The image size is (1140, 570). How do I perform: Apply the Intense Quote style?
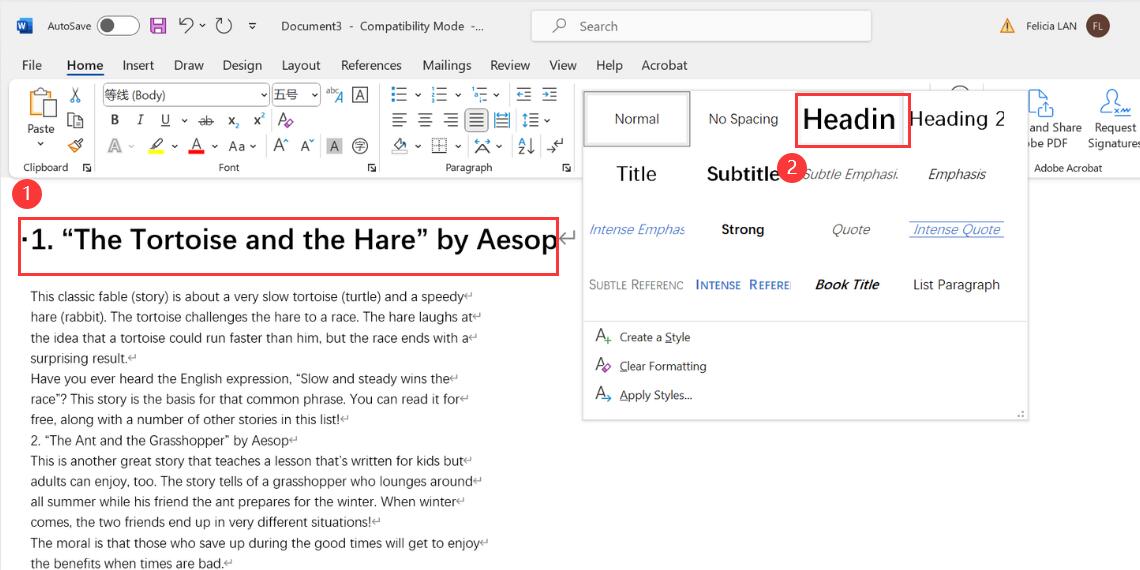pyautogui.click(x=957, y=229)
